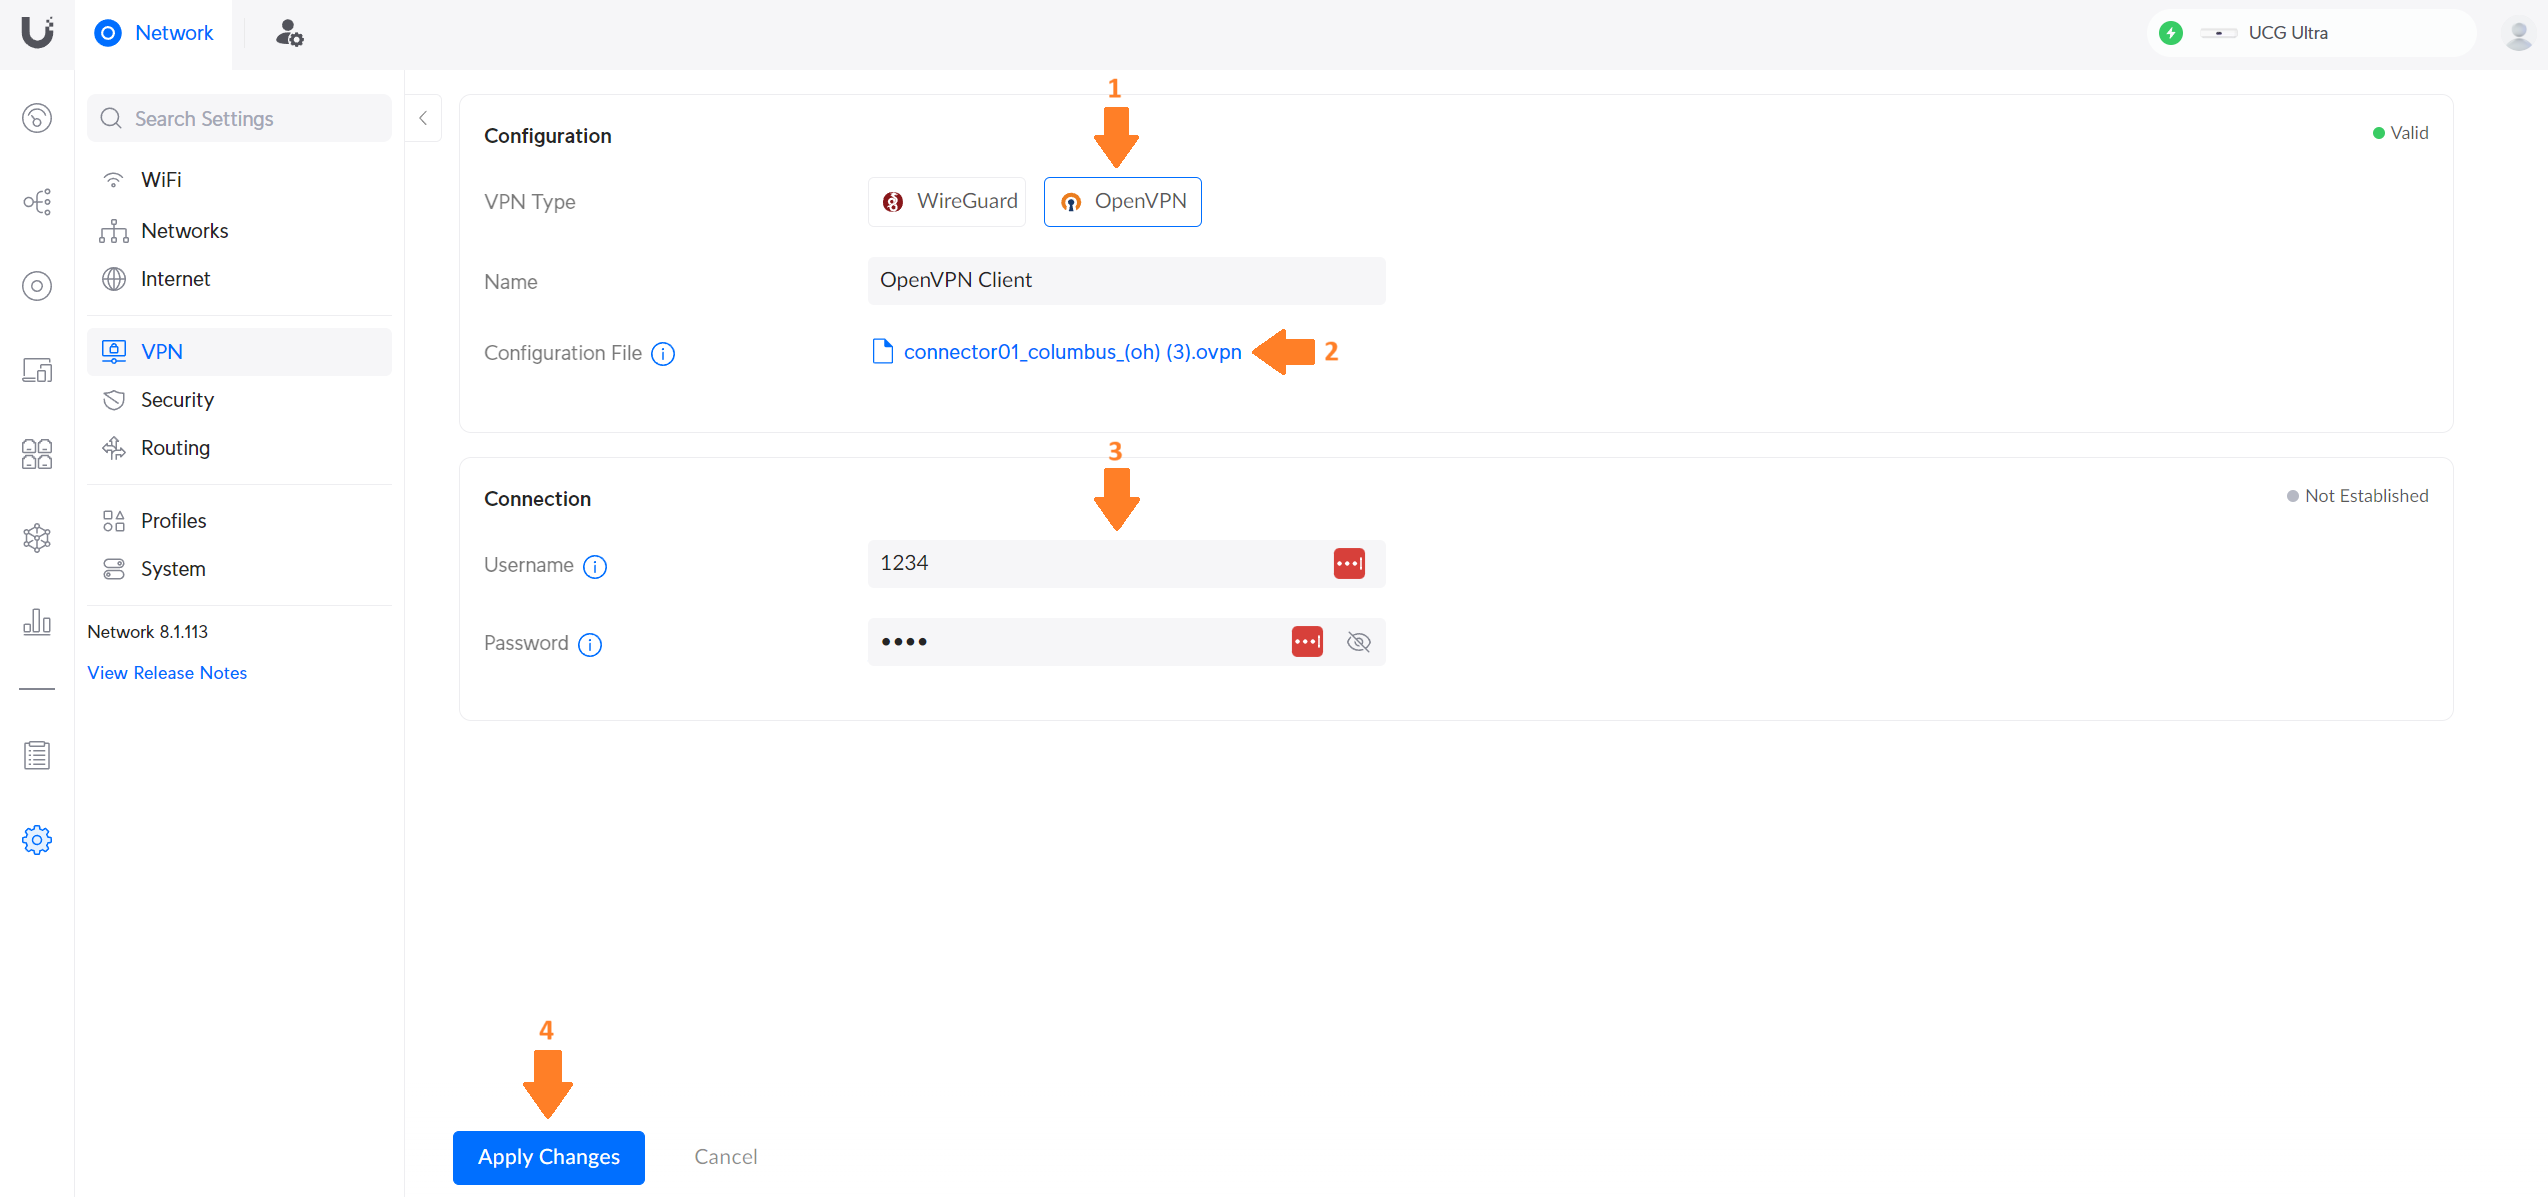Viewport: 2548px width, 1197px height.
Task: Toggle password visibility eye icon
Action: tap(1358, 642)
